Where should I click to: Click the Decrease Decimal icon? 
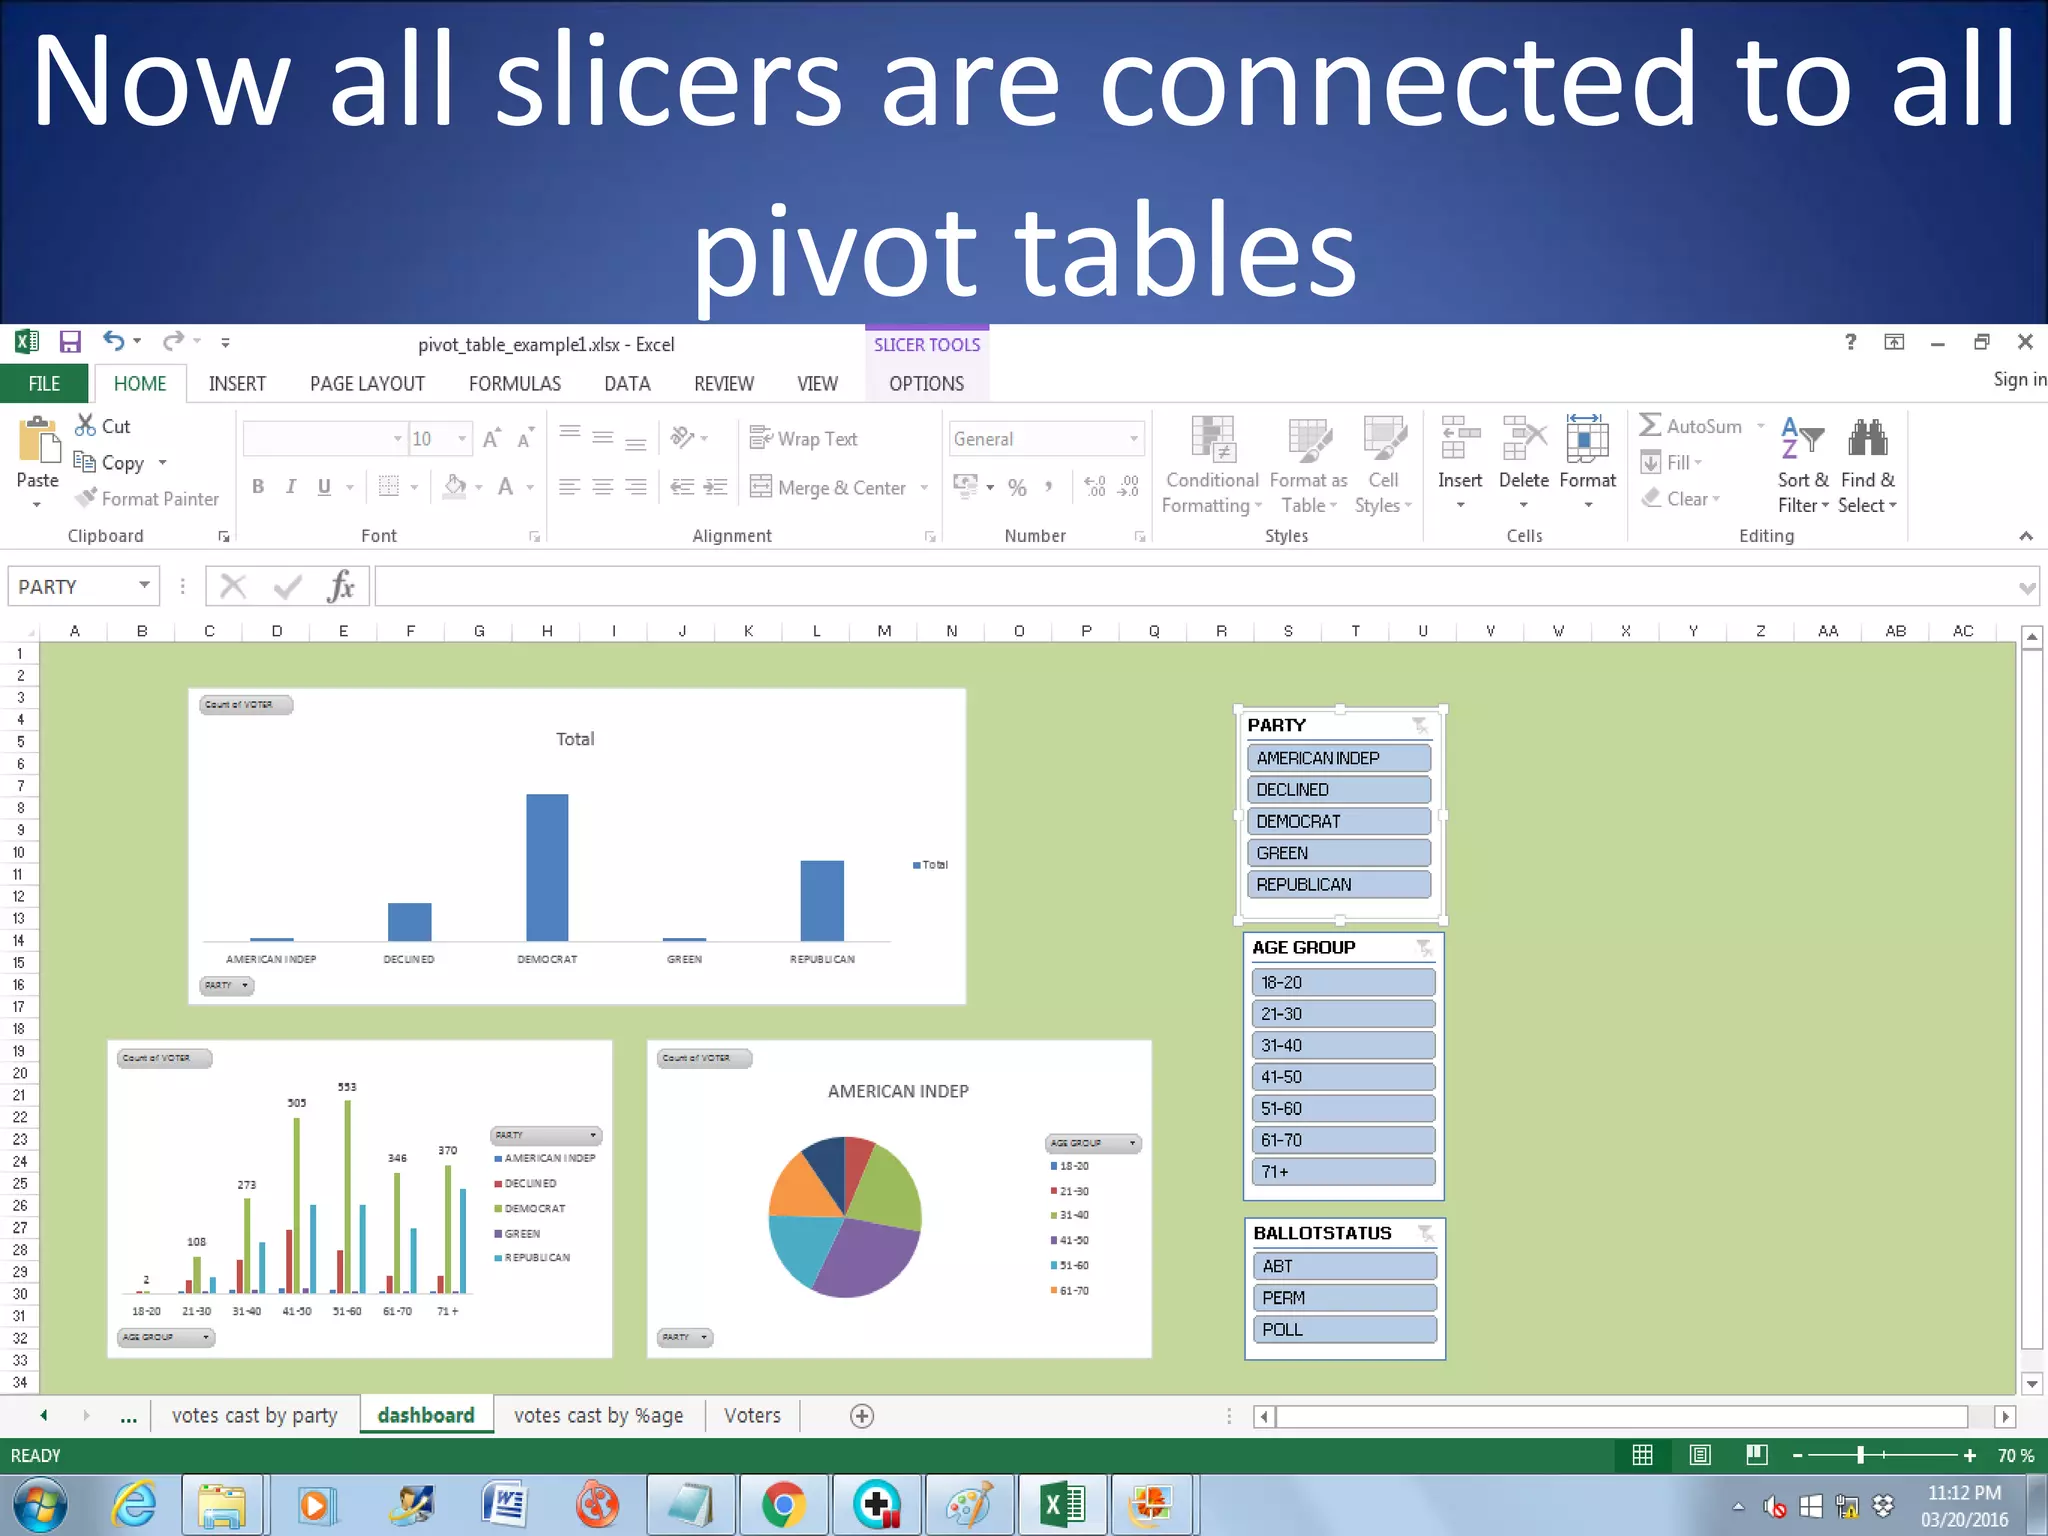coord(1129,487)
